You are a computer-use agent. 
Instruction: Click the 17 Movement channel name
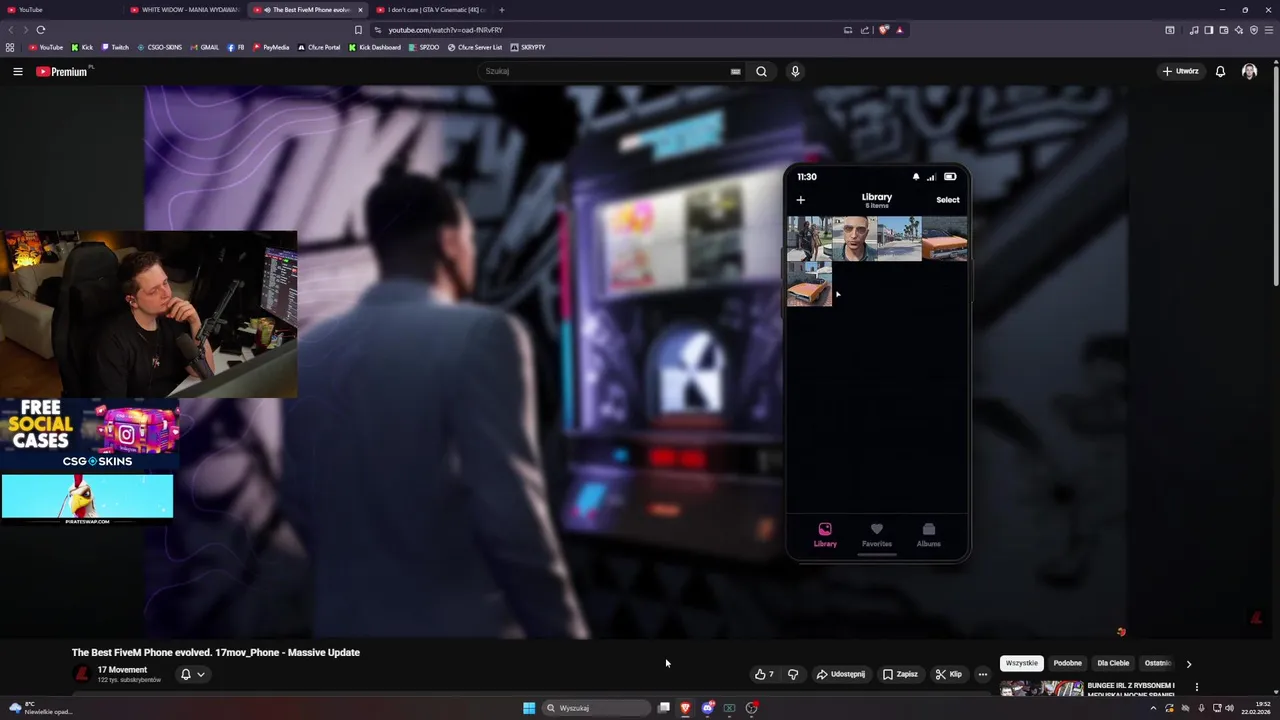coord(122,670)
